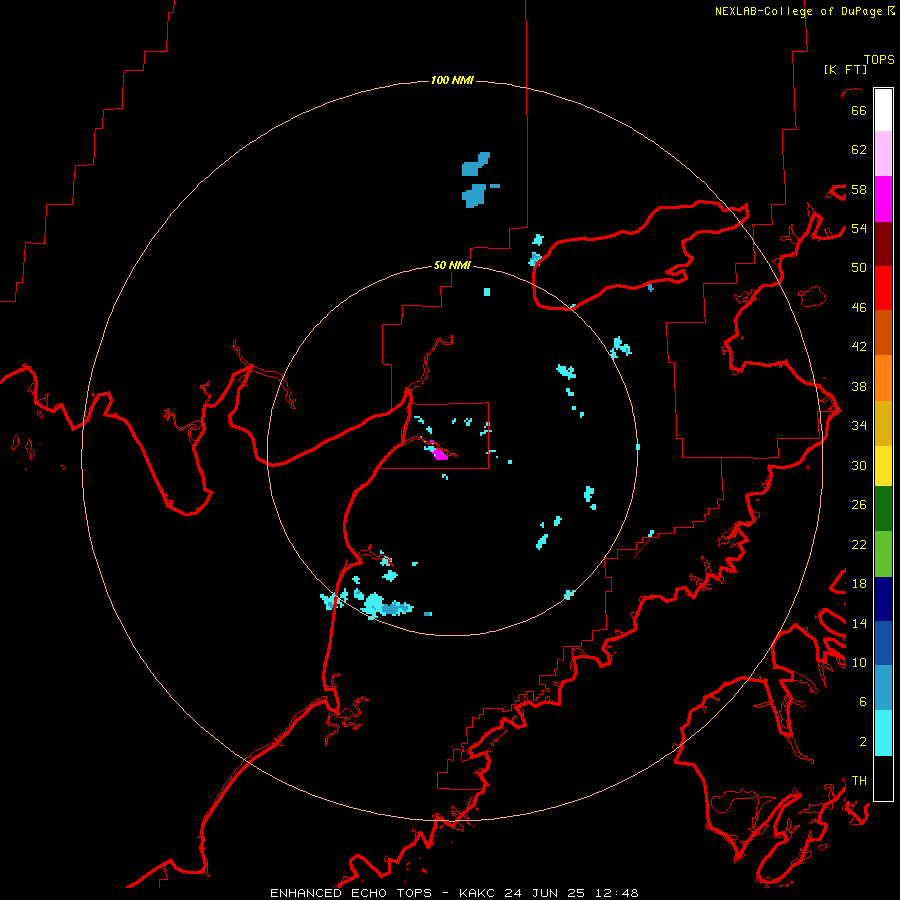The width and height of the screenshot is (900, 900).
Task: Click the TH legend label
Action: coord(859,780)
